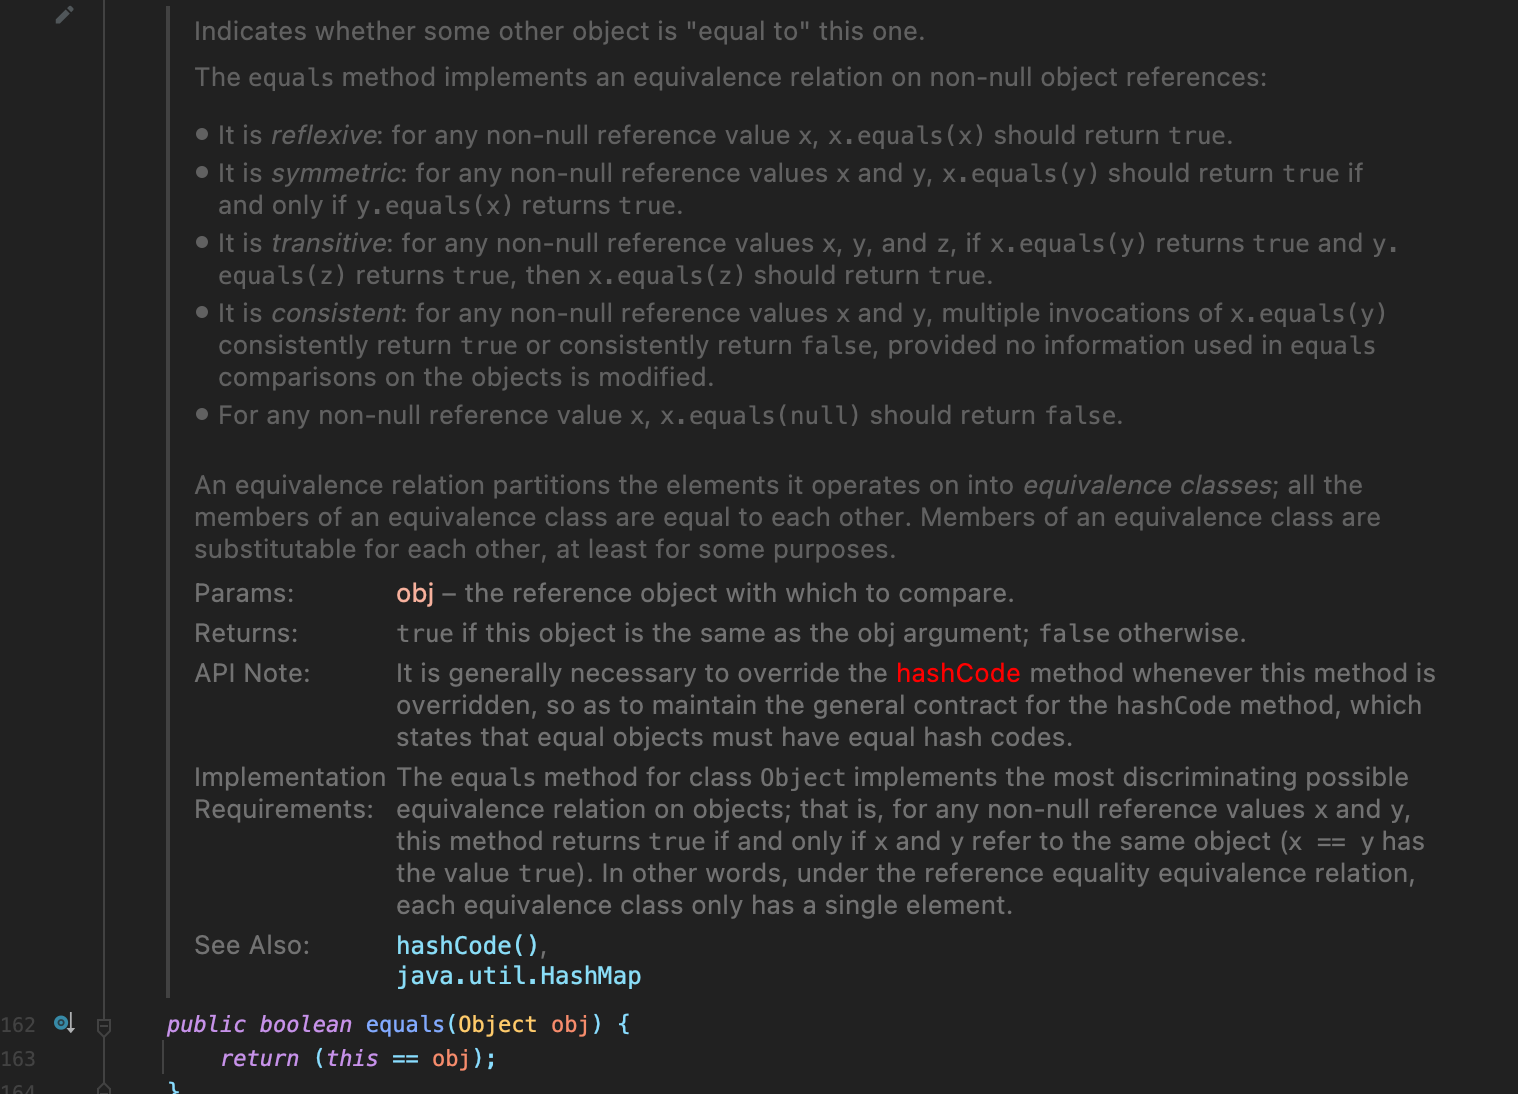Toggle Javadoc rendered view with pencil icon
The image size is (1518, 1094).
[x=64, y=14]
